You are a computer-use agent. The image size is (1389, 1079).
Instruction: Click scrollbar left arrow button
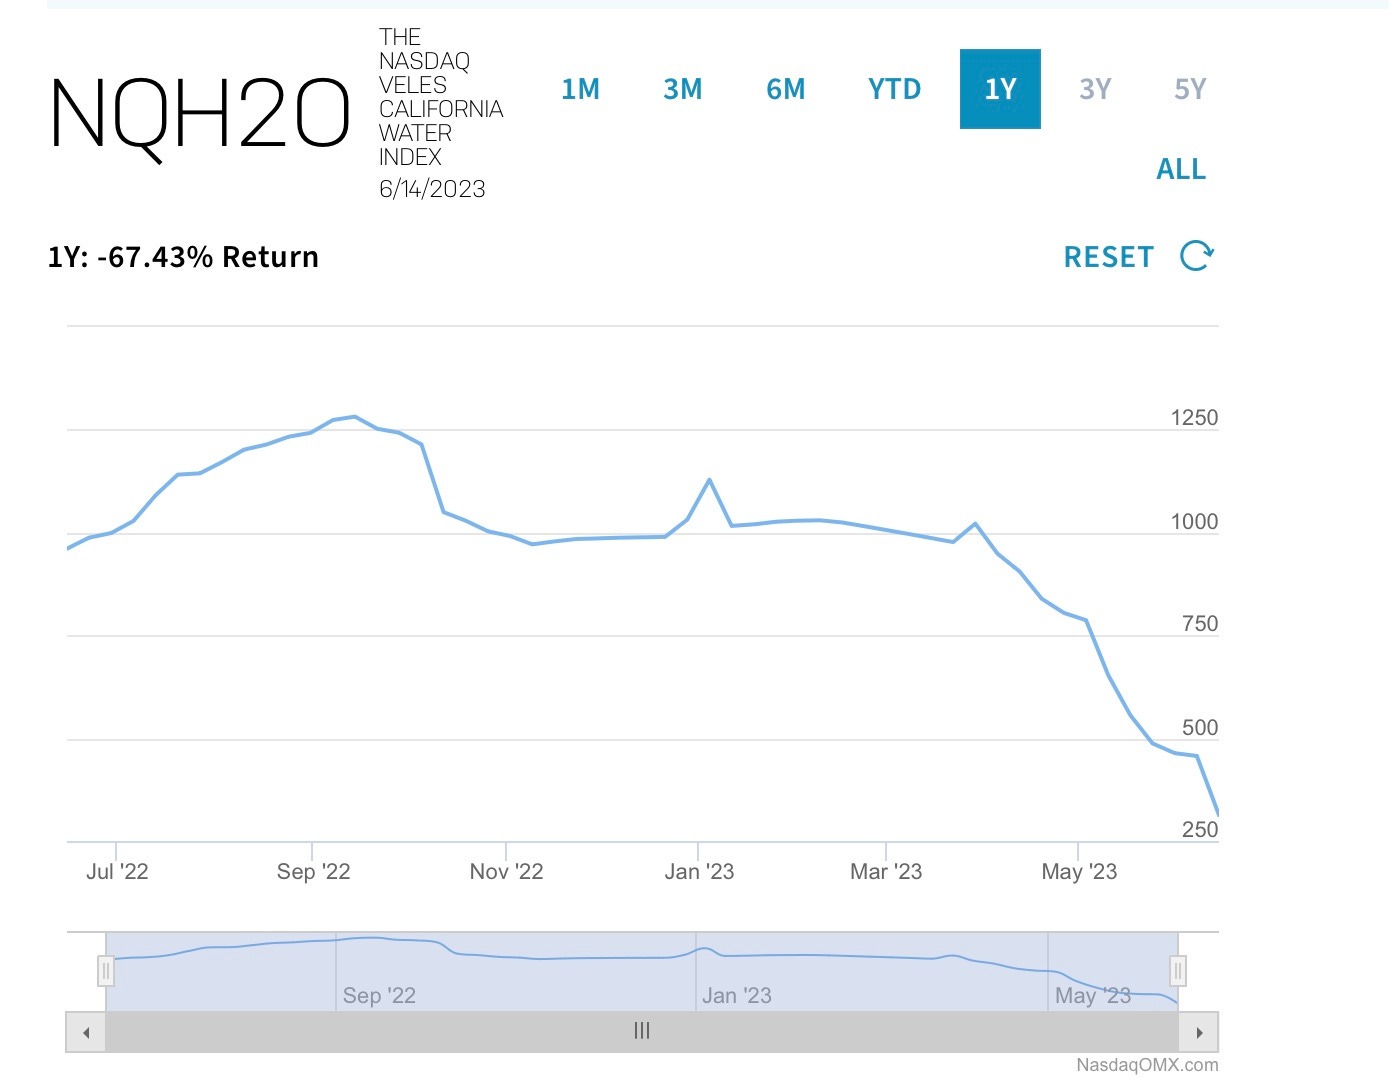pyautogui.click(x=86, y=1032)
